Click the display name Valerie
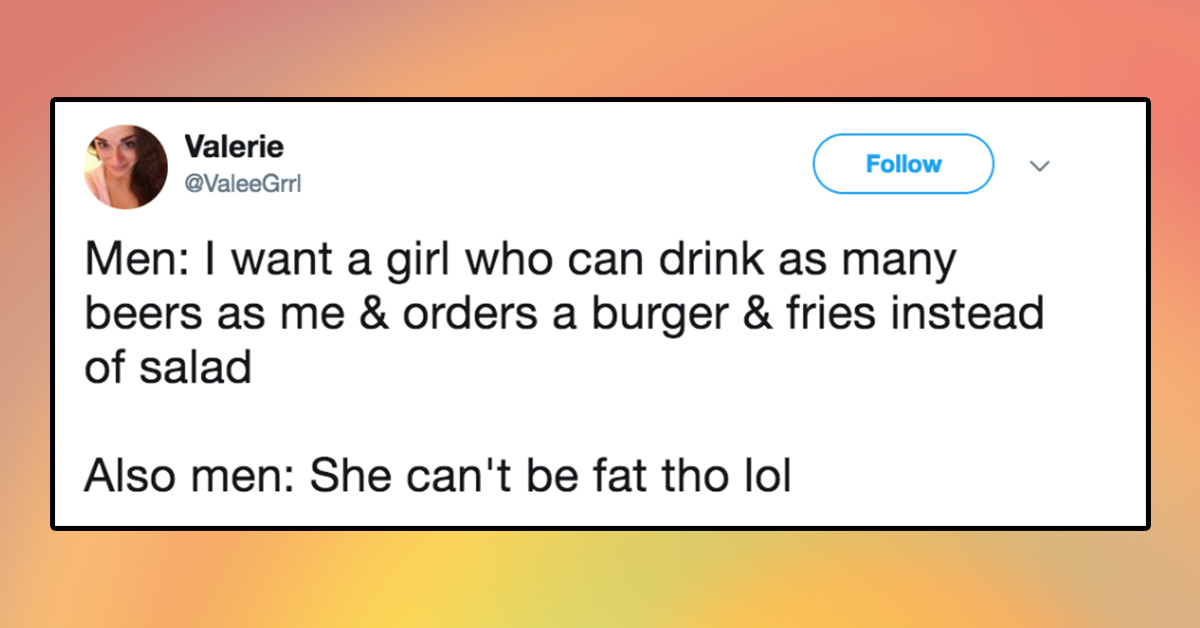Image resolution: width=1200 pixels, height=628 pixels. [x=235, y=147]
